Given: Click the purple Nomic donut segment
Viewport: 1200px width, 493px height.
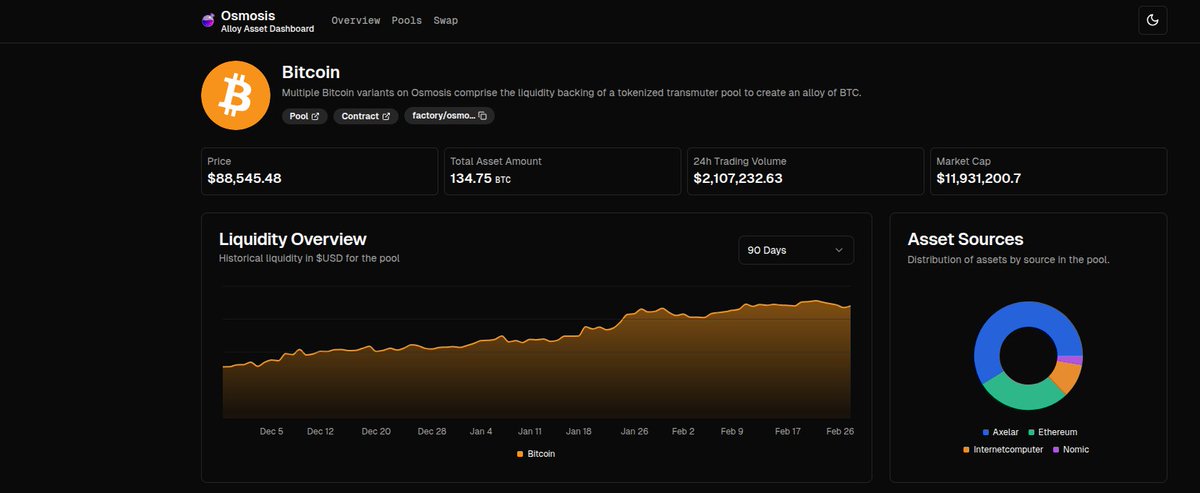Looking at the screenshot, I should pyautogui.click(x=1071, y=360).
